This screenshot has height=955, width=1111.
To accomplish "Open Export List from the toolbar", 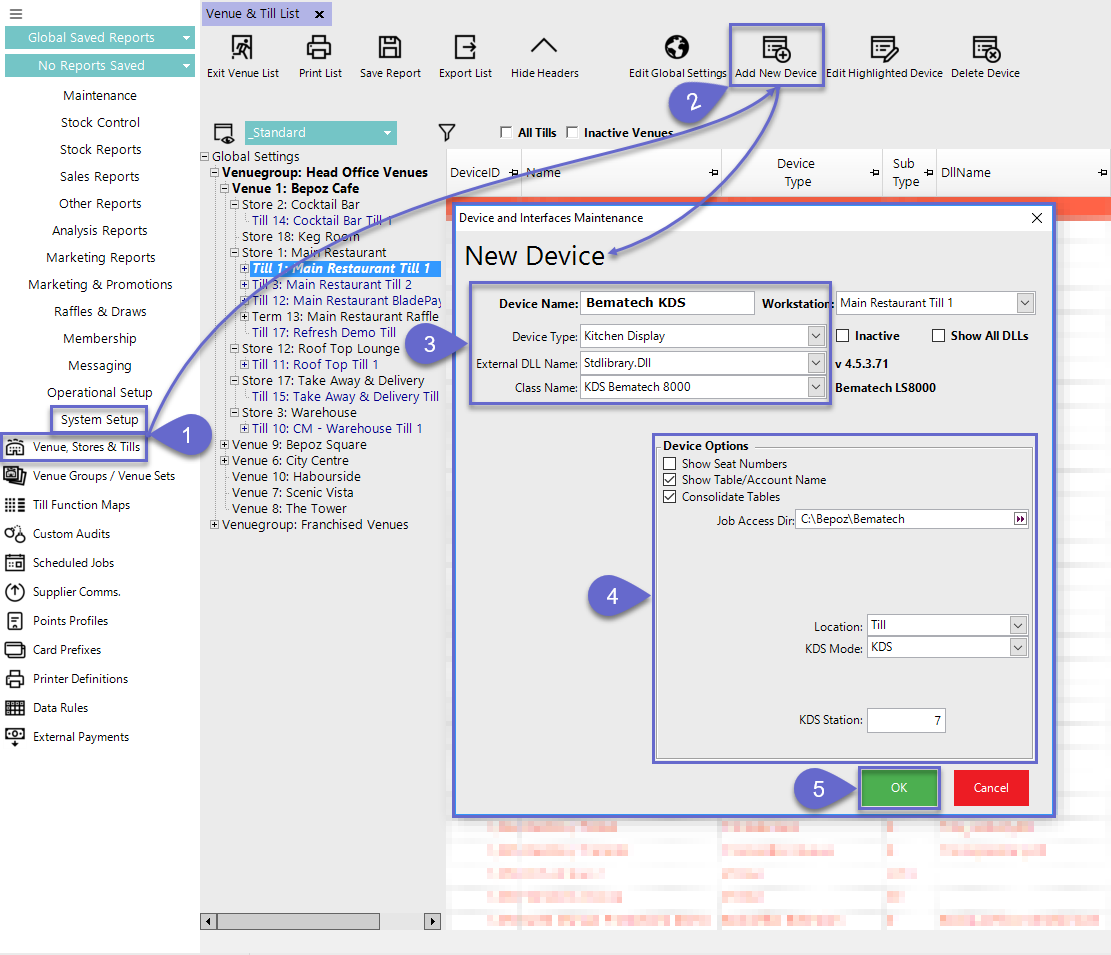I will point(465,47).
